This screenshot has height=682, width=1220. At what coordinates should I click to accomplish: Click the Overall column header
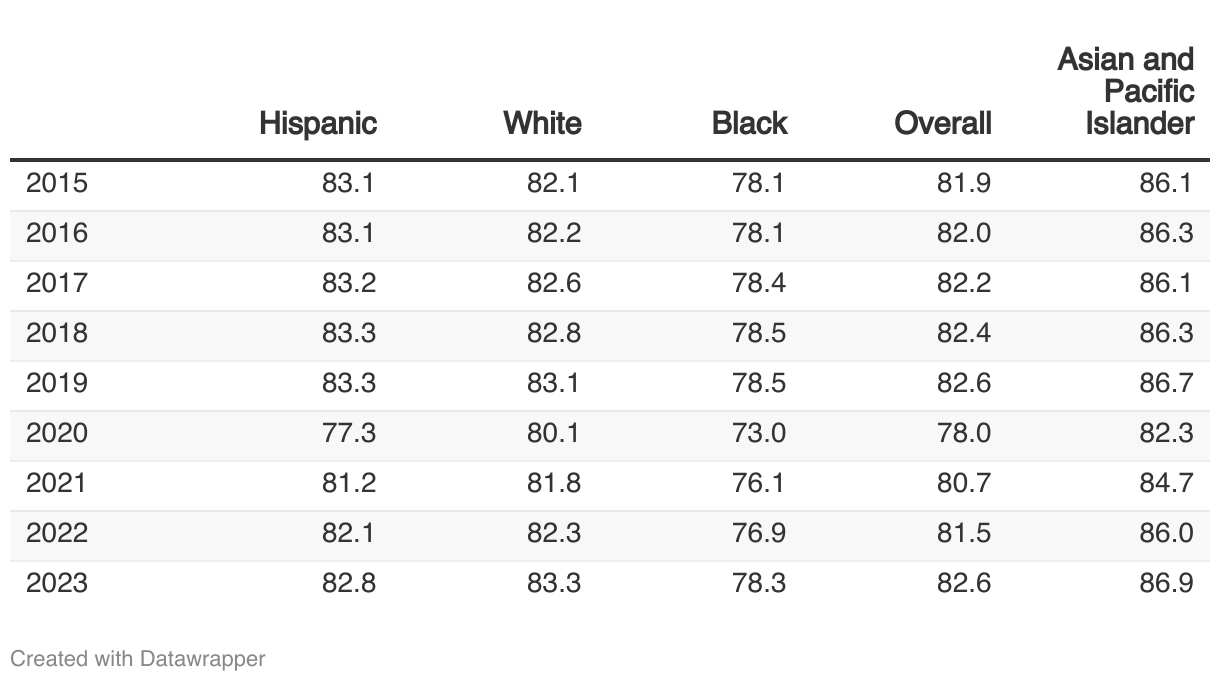coord(942,123)
